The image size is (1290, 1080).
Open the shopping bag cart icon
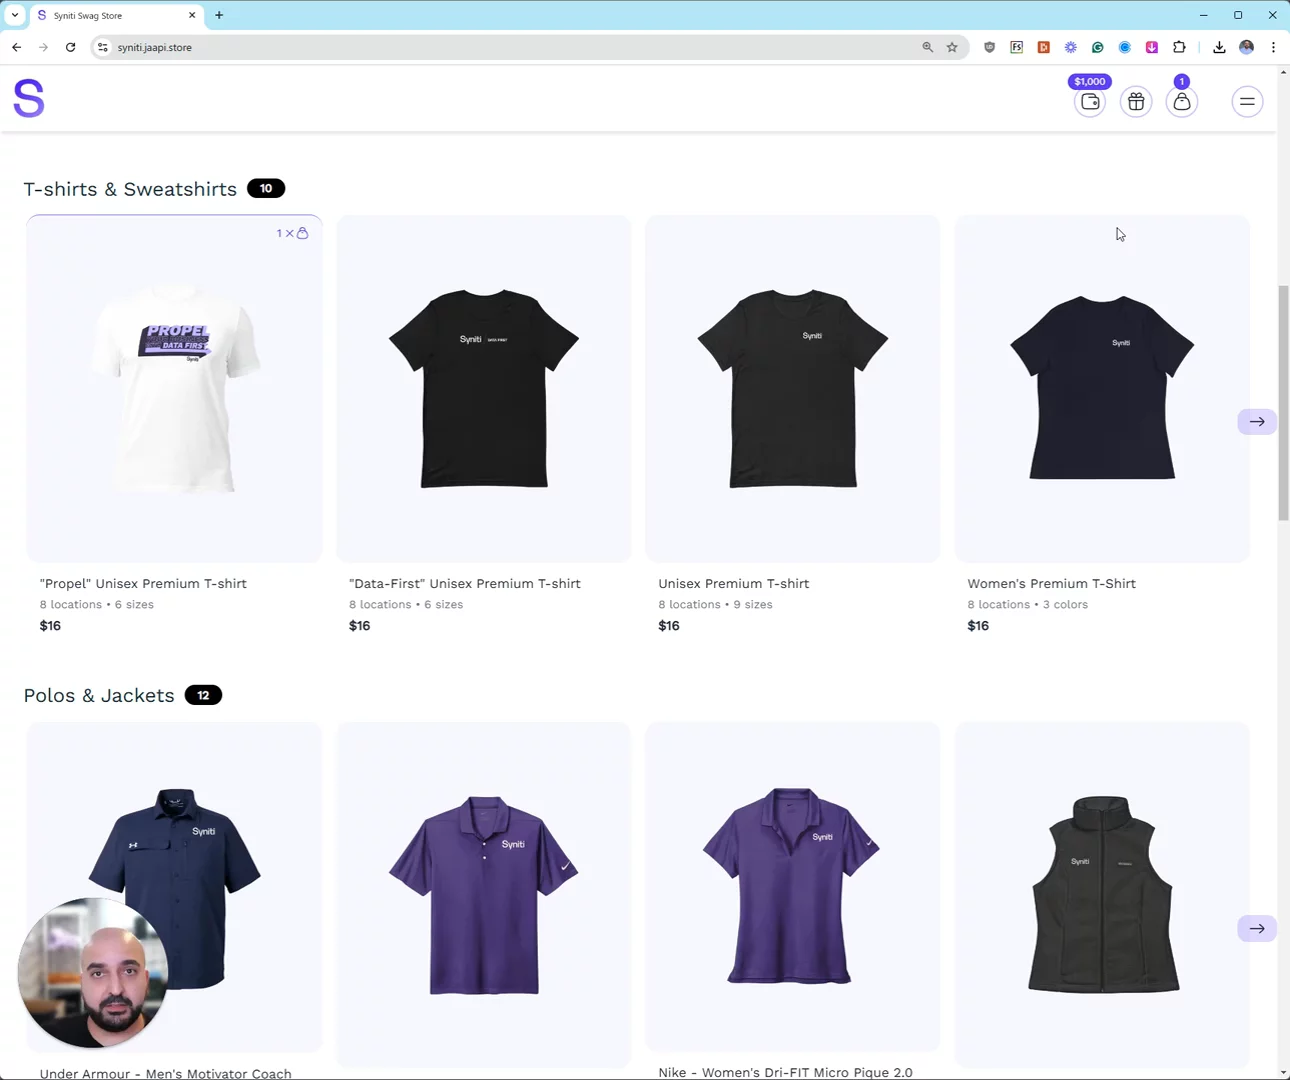(1182, 102)
